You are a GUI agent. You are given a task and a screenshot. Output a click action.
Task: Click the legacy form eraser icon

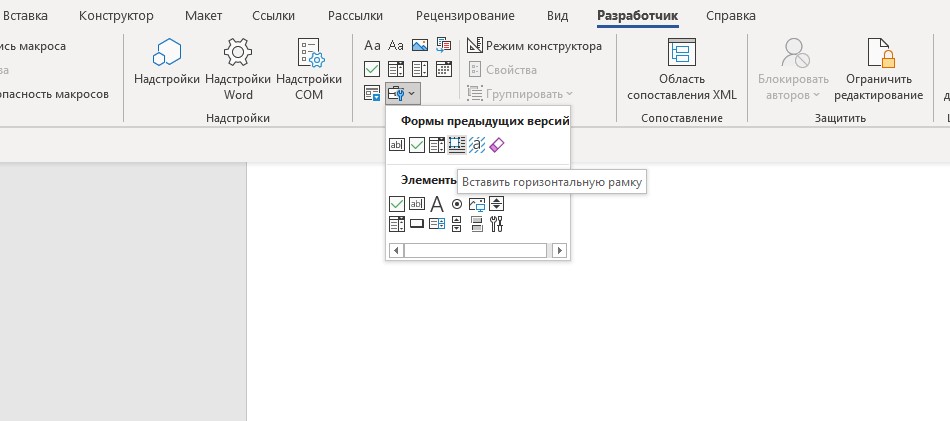(x=497, y=145)
